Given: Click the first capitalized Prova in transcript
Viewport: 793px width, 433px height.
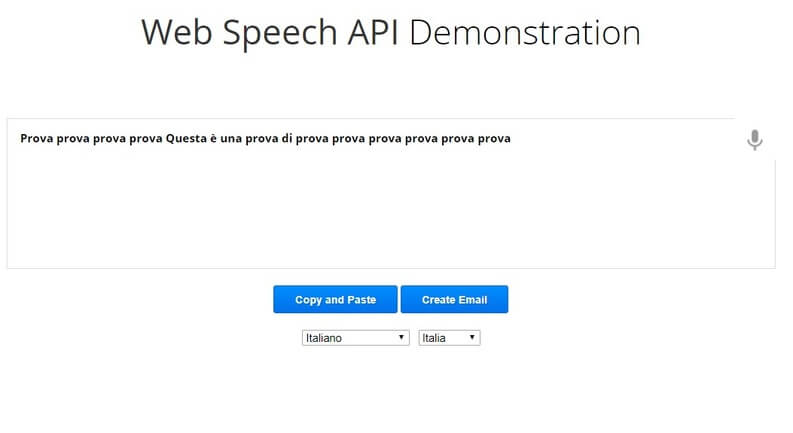Looking at the screenshot, I should [x=36, y=139].
